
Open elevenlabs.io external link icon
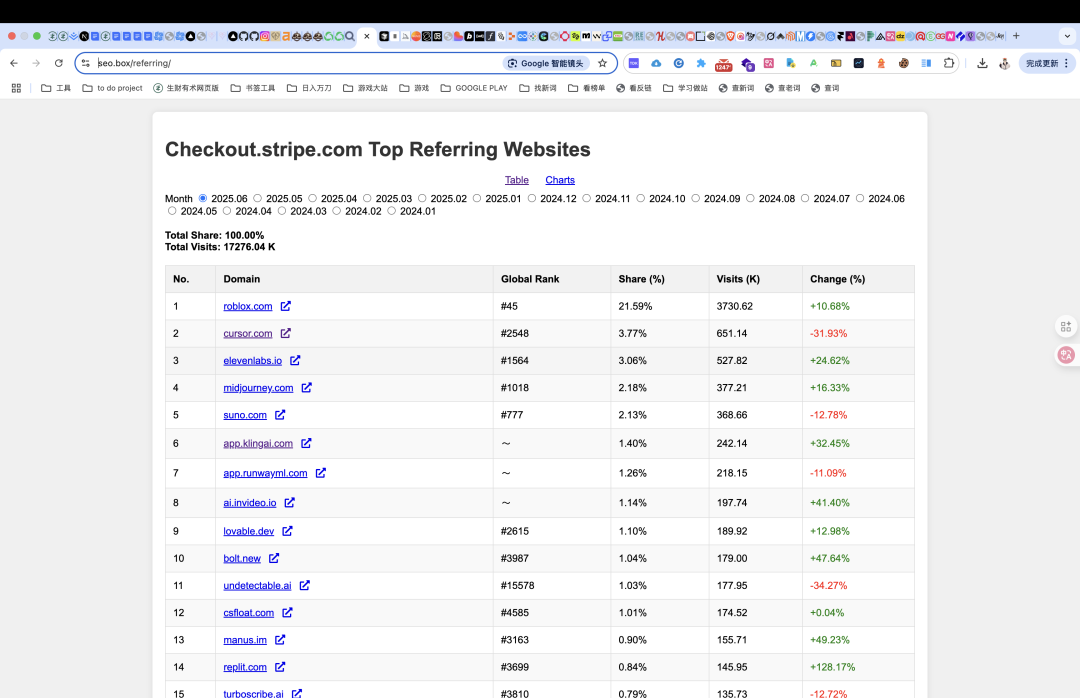[295, 360]
